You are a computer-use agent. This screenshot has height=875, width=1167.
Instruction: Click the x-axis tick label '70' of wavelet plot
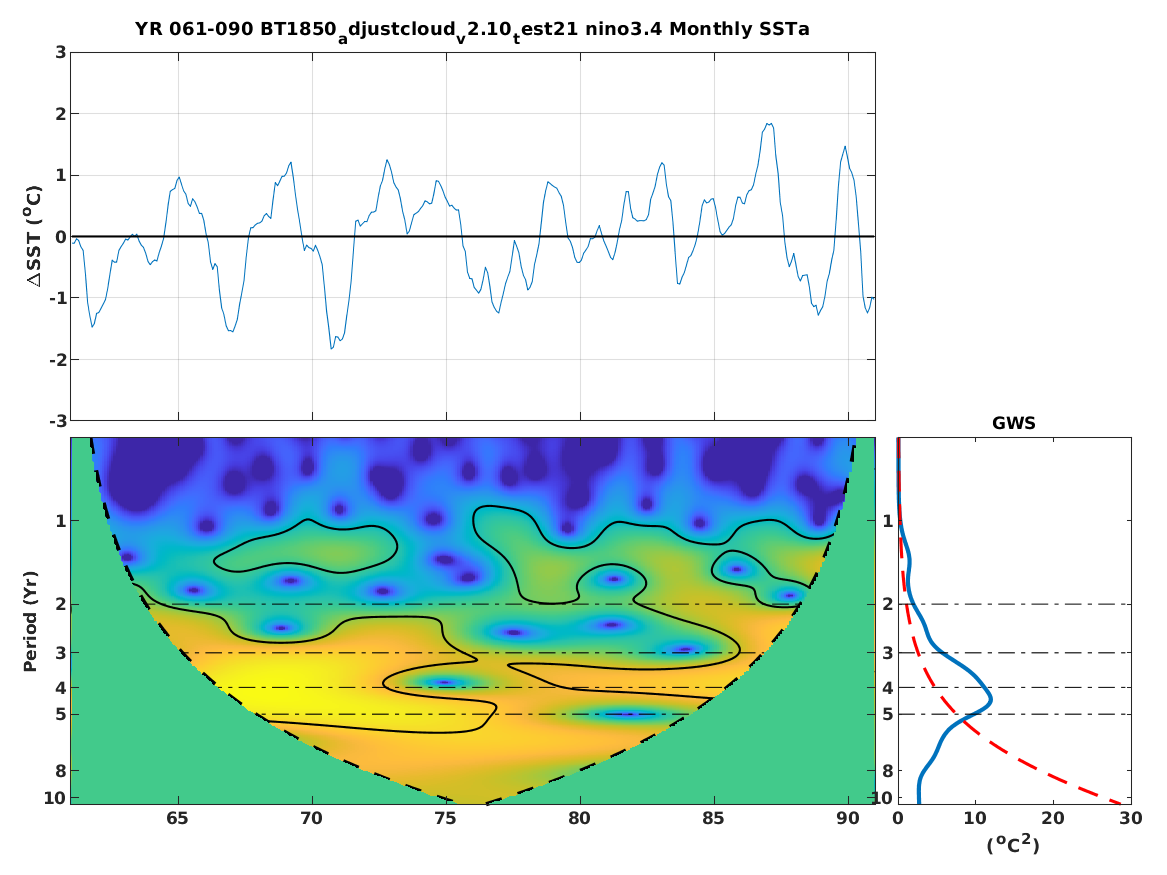tap(311, 818)
